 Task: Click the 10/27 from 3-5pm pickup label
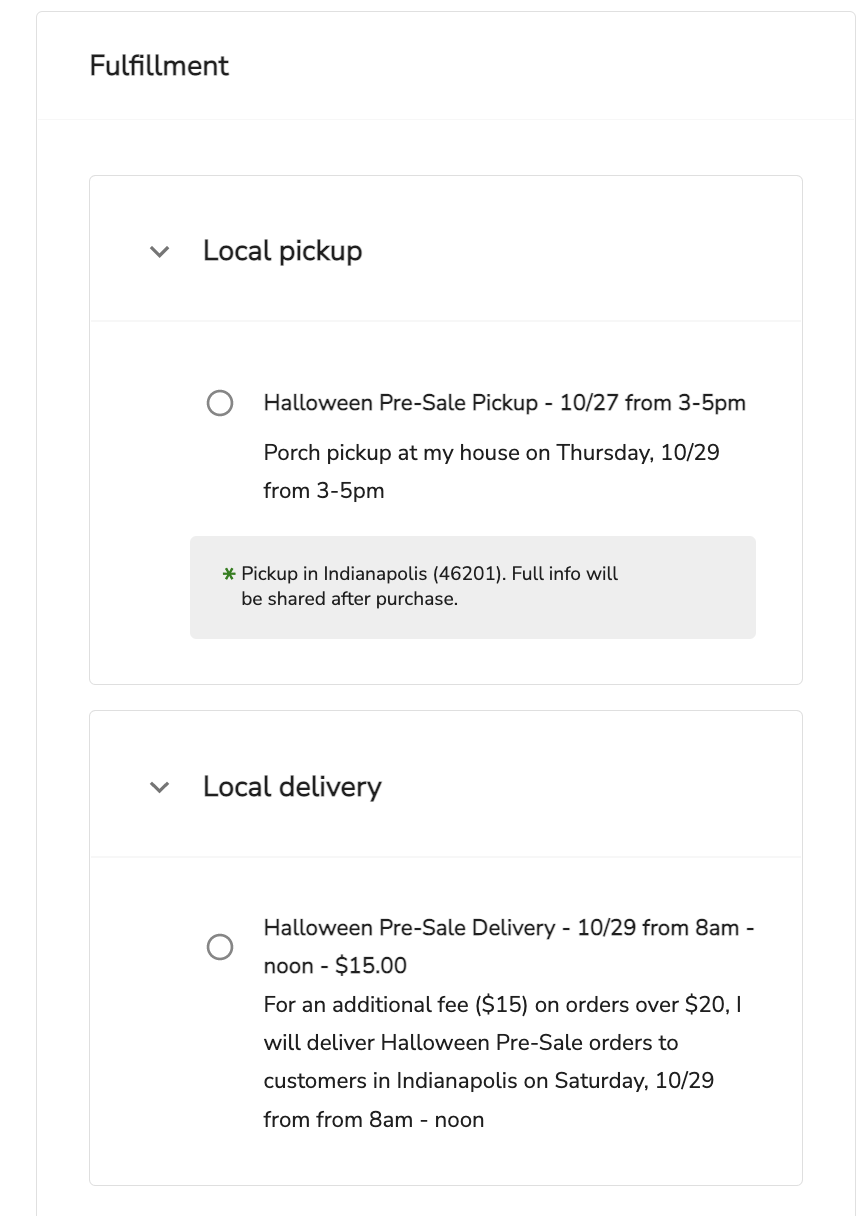click(652, 403)
